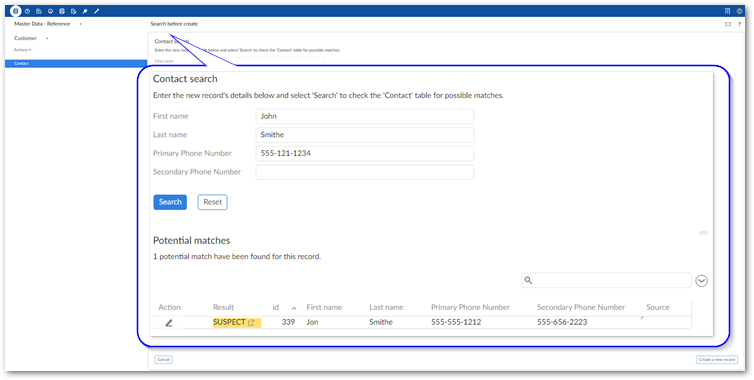Select the Contact table in sidebar

coord(76,63)
